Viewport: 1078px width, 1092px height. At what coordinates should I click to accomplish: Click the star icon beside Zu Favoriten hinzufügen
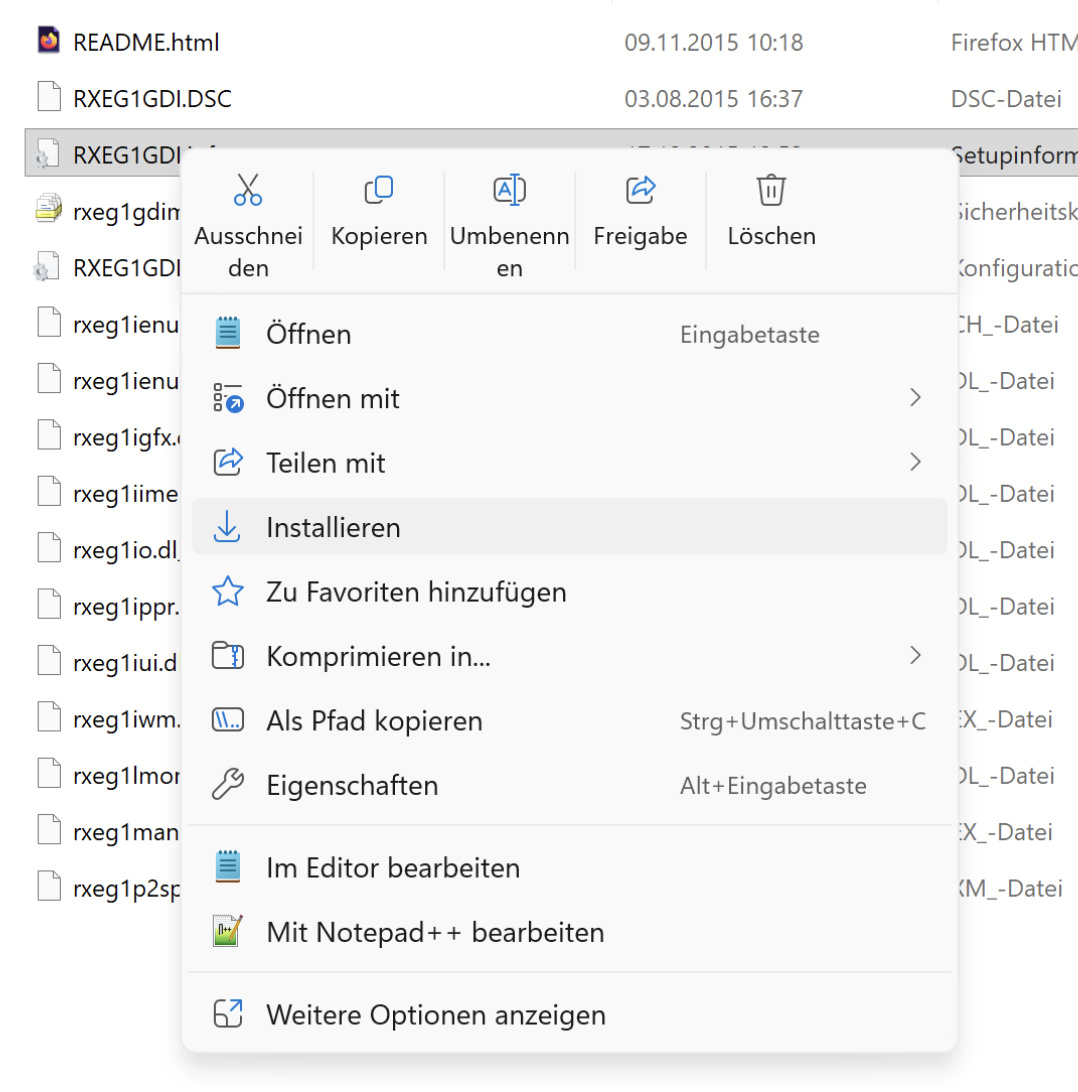[x=228, y=591]
